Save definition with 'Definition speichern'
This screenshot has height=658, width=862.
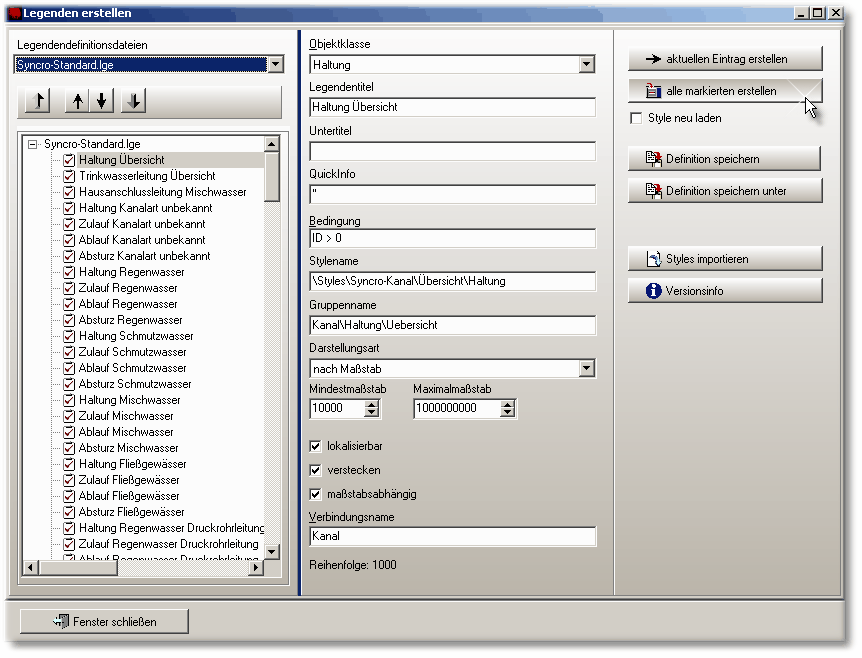(x=725, y=159)
